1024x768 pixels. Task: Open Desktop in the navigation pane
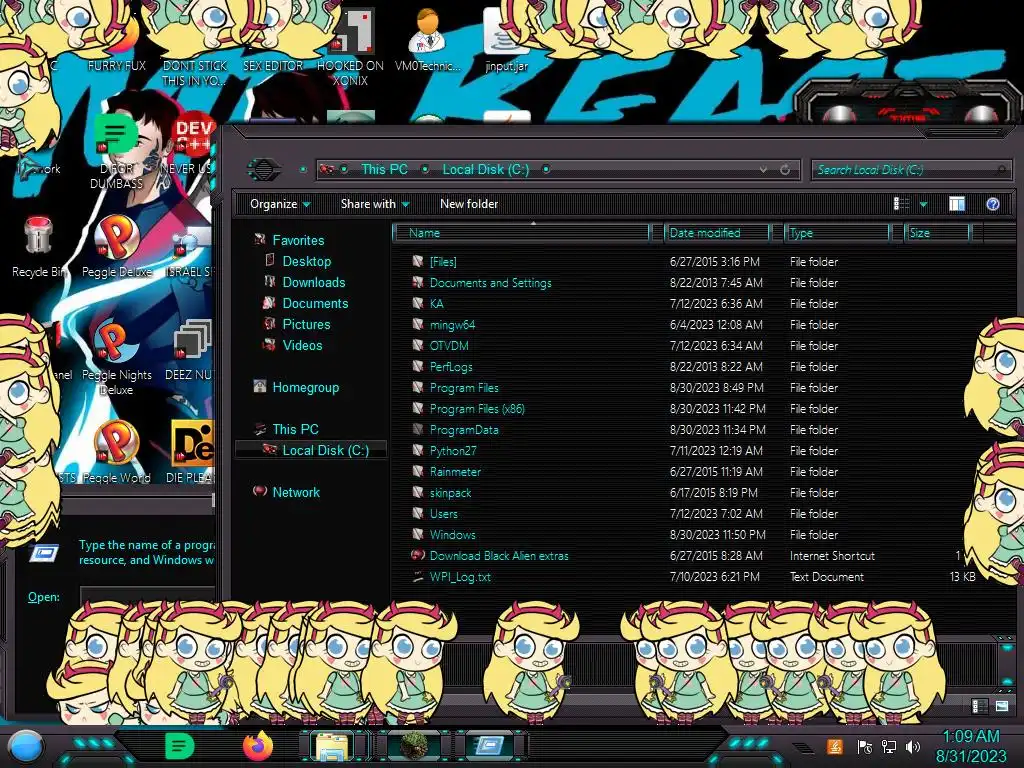(x=306, y=261)
